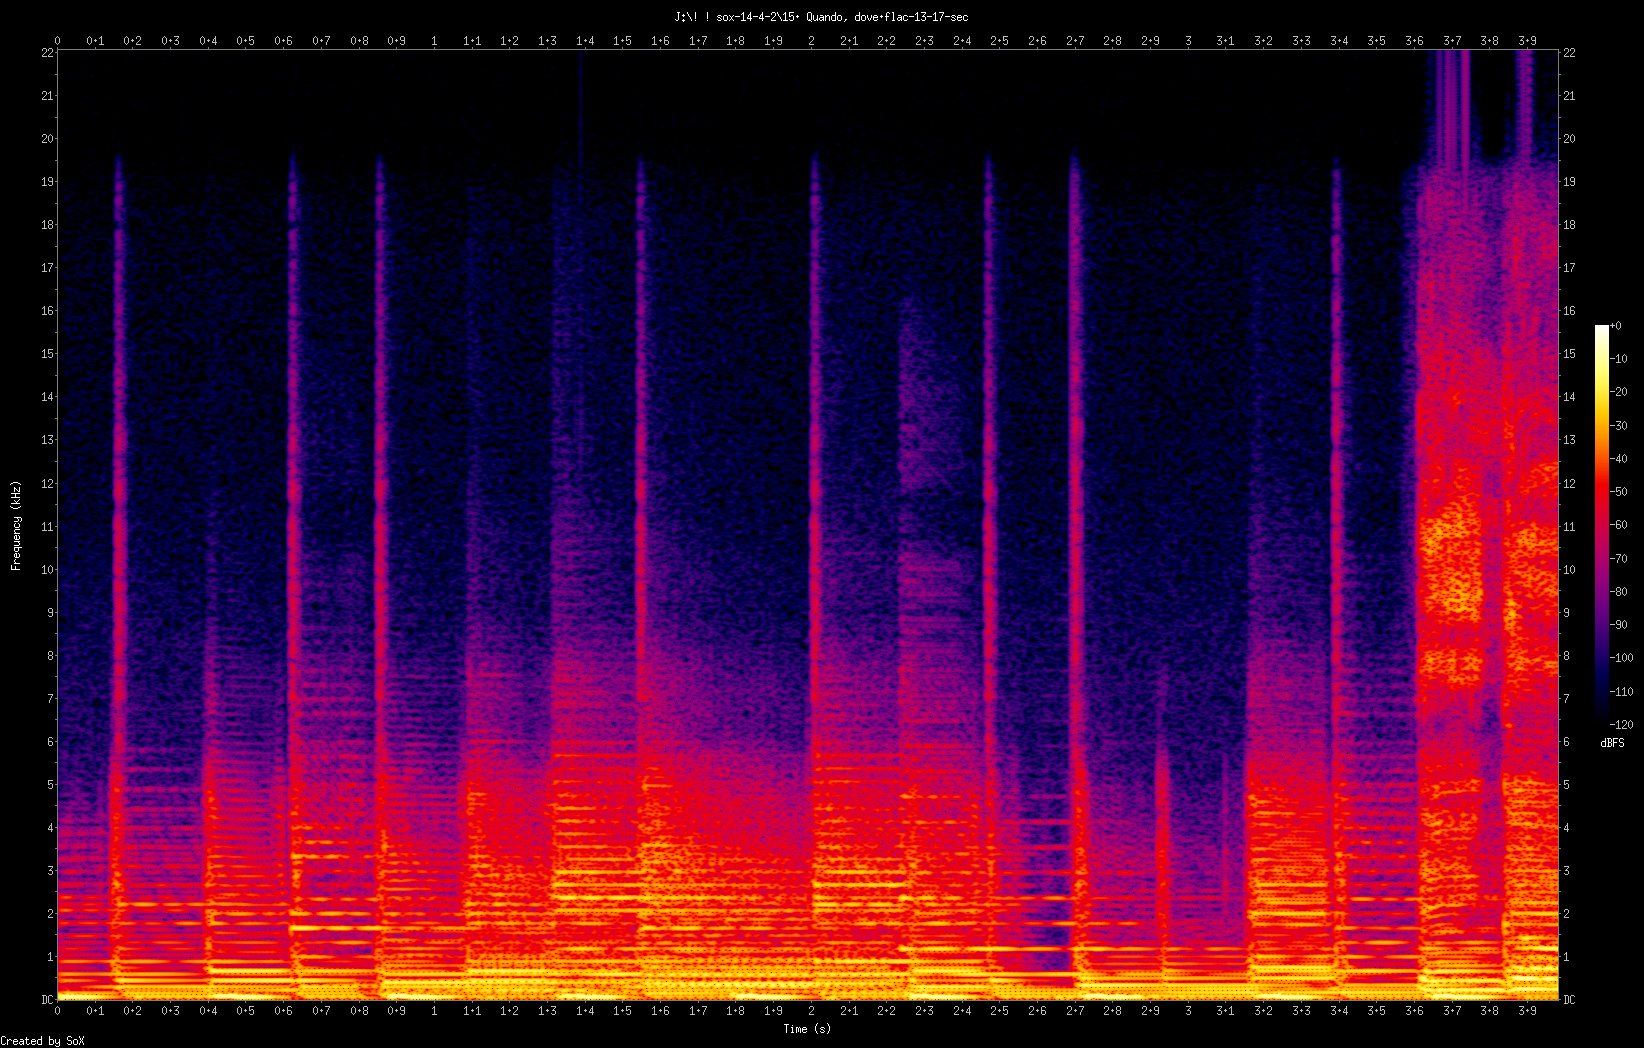This screenshot has width=1644, height=1048.
Task: Click the 2 second mark on the bottom axis
Action: [811, 1011]
